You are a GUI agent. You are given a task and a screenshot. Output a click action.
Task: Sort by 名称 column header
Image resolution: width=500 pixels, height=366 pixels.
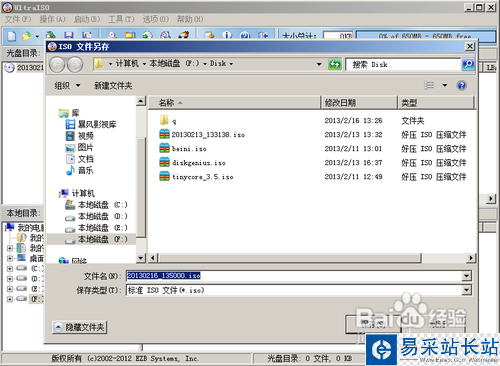coord(234,103)
